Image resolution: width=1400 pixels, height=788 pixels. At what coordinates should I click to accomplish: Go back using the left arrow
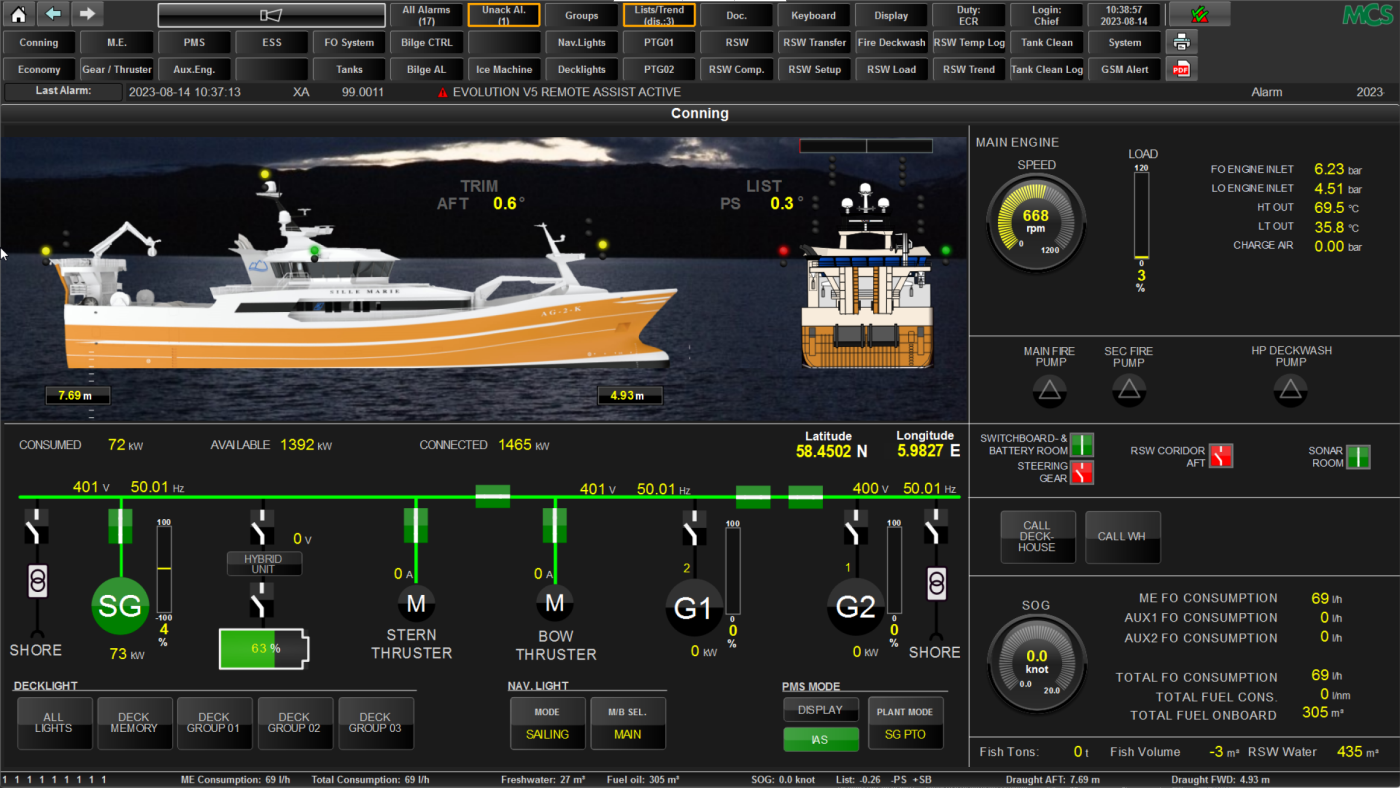pos(54,14)
